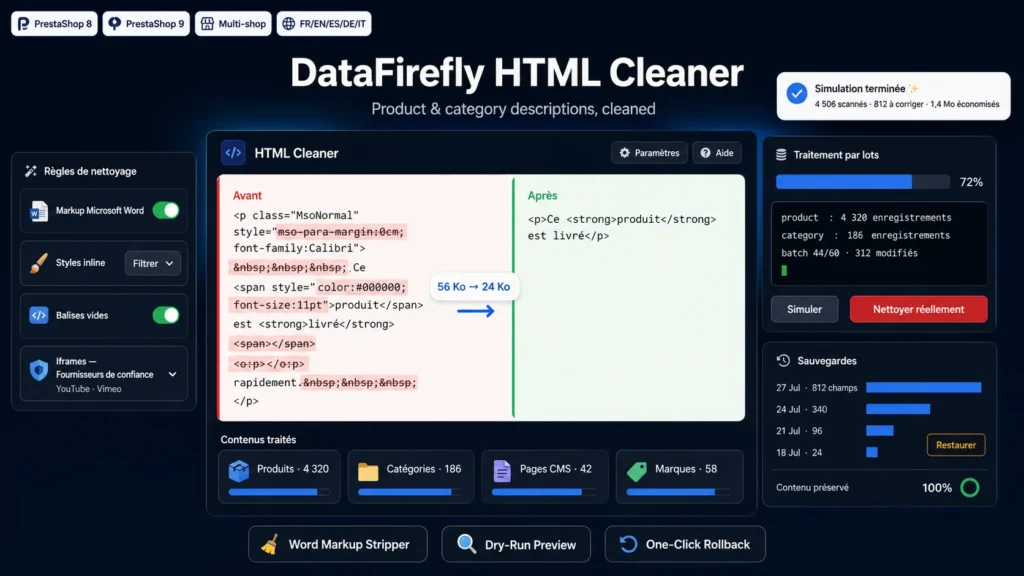1024x576 pixels.
Task: Click the paintbrush icon for Styles inline
Action: tap(39, 263)
